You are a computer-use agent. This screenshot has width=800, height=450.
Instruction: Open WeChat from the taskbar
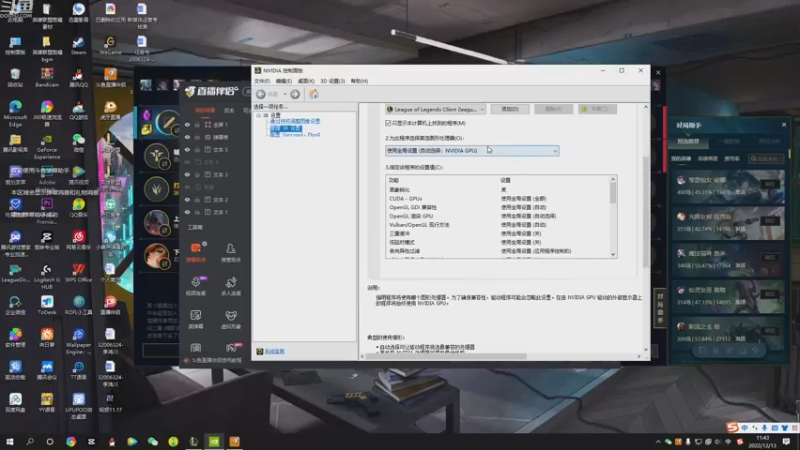coord(153,441)
